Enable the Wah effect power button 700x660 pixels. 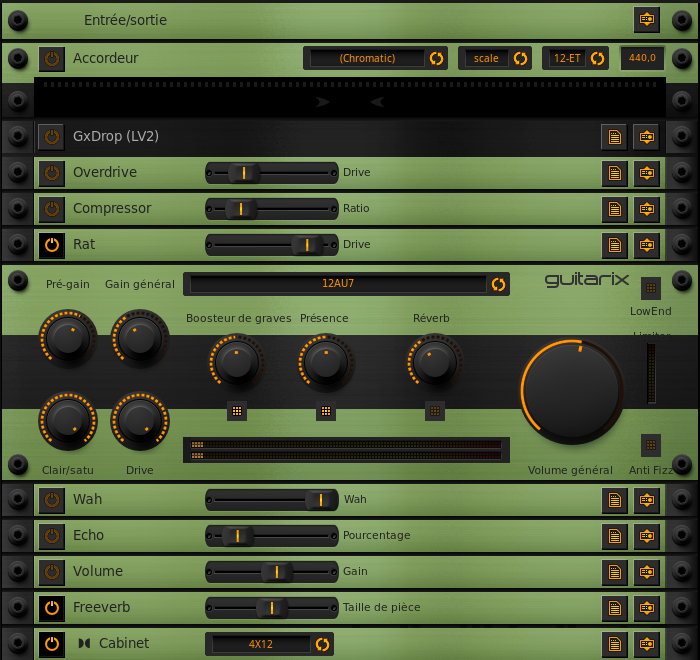[52, 500]
